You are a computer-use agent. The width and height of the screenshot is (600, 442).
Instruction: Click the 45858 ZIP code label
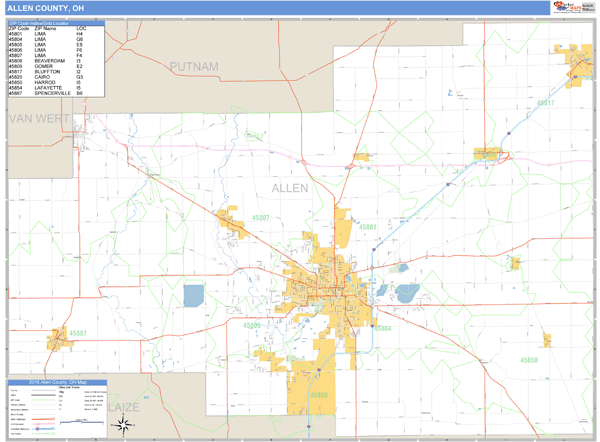click(x=528, y=358)
